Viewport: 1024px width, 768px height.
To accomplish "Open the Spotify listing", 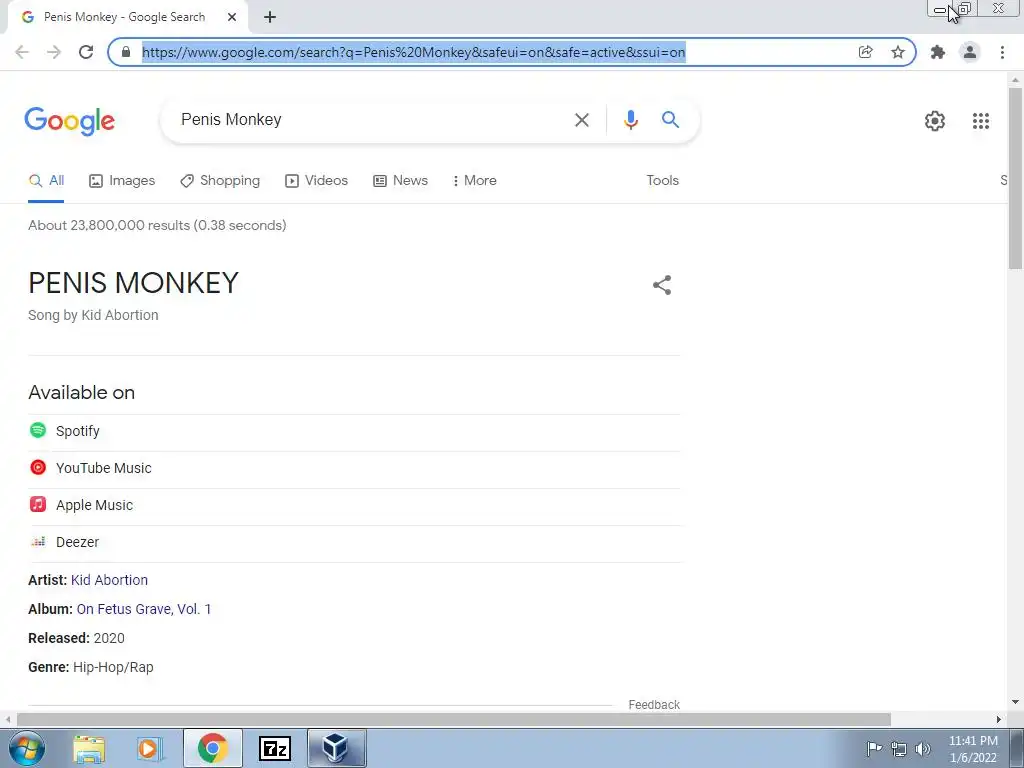I will point(354,431).
